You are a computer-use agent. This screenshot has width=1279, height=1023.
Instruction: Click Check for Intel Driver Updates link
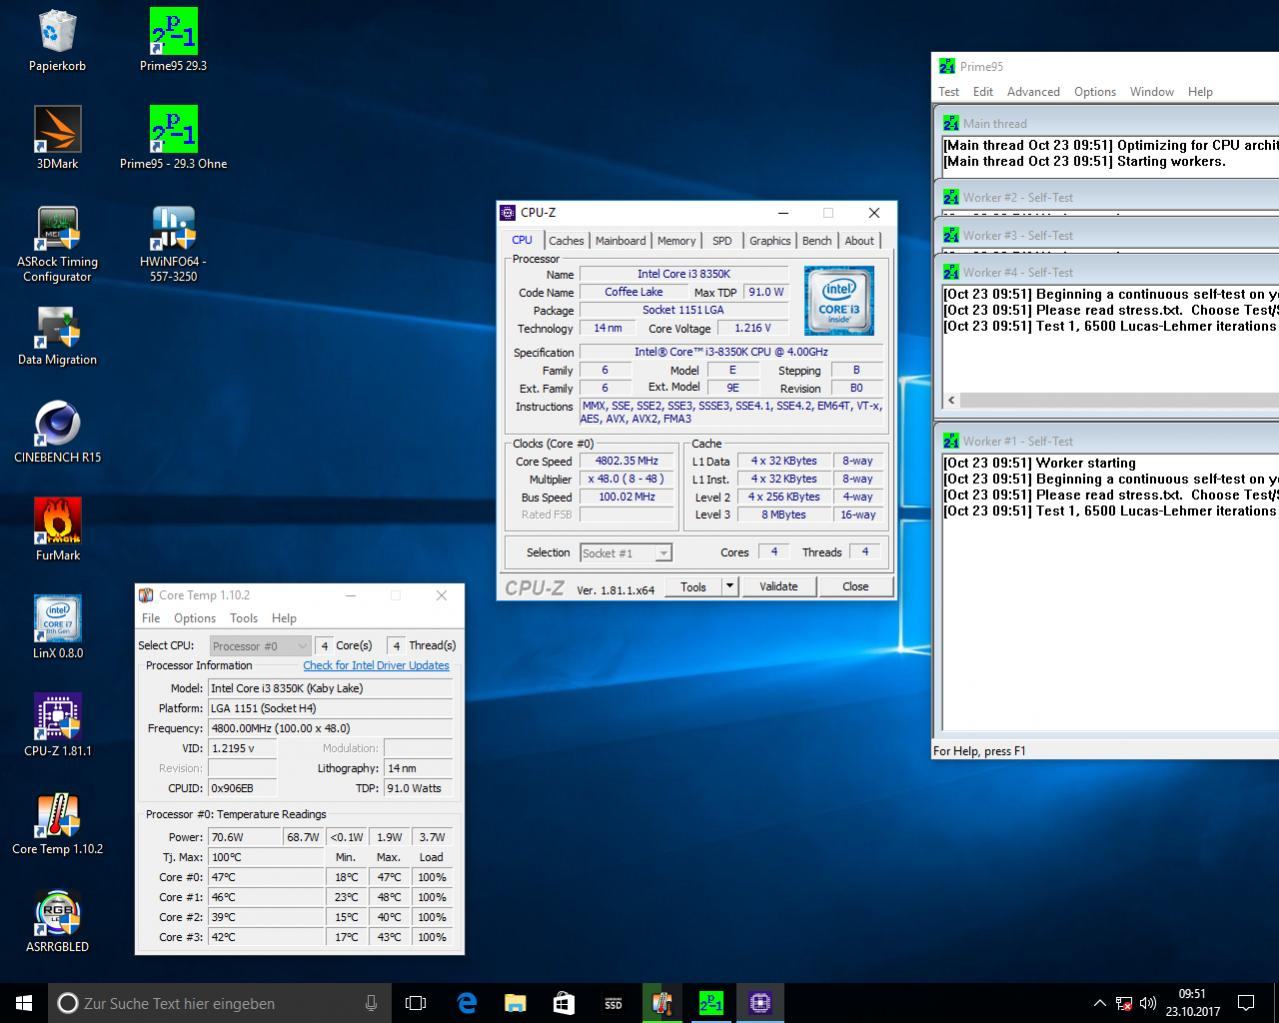tap(376, 666)
